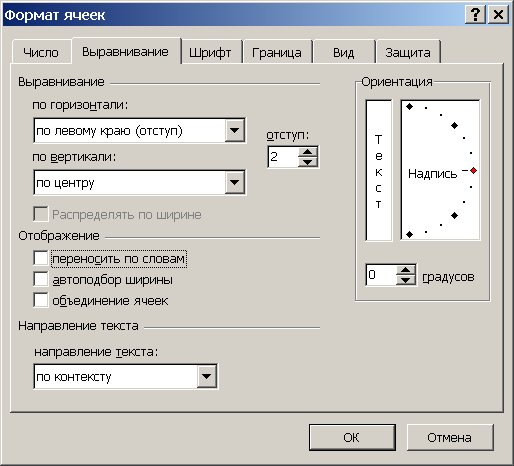The width and height of the screenshot is (514, 466).
Task: Click the 'по горизонтали:' label
Action: pyautogui.click(x=80, y=105)
